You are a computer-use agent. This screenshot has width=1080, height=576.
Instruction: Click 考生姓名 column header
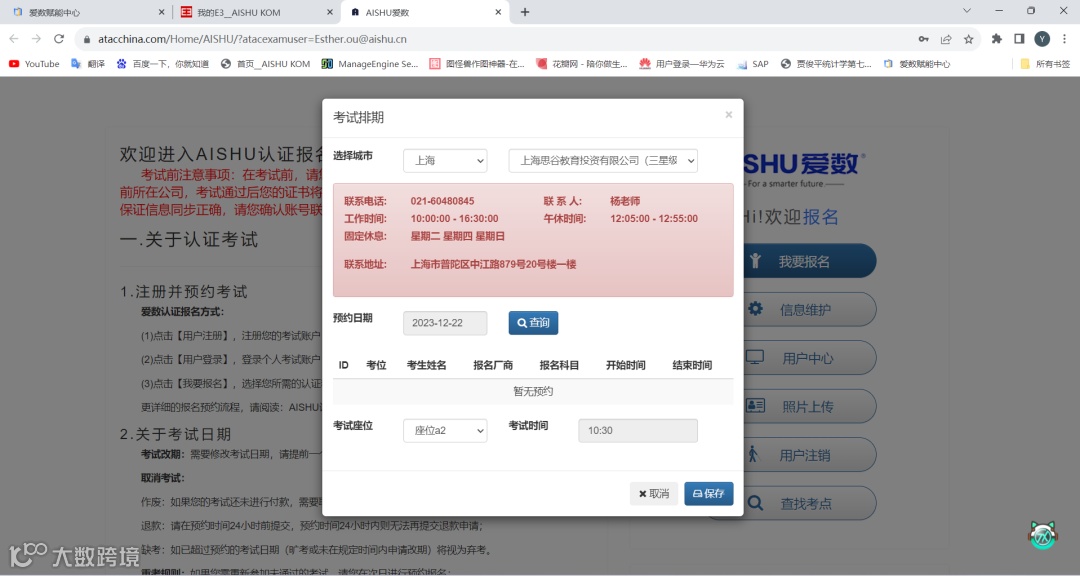426,365
